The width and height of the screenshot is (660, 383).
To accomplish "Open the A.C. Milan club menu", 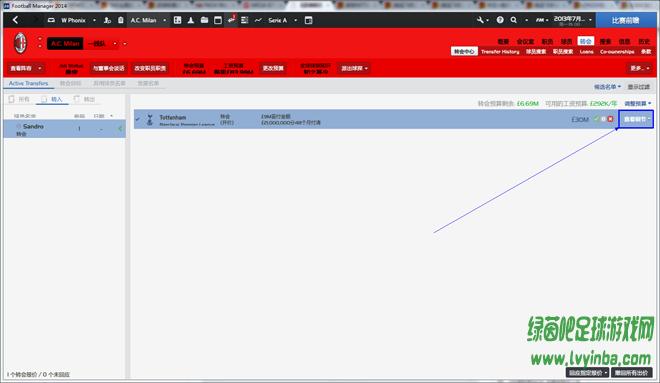I will [x=148, y=20].
